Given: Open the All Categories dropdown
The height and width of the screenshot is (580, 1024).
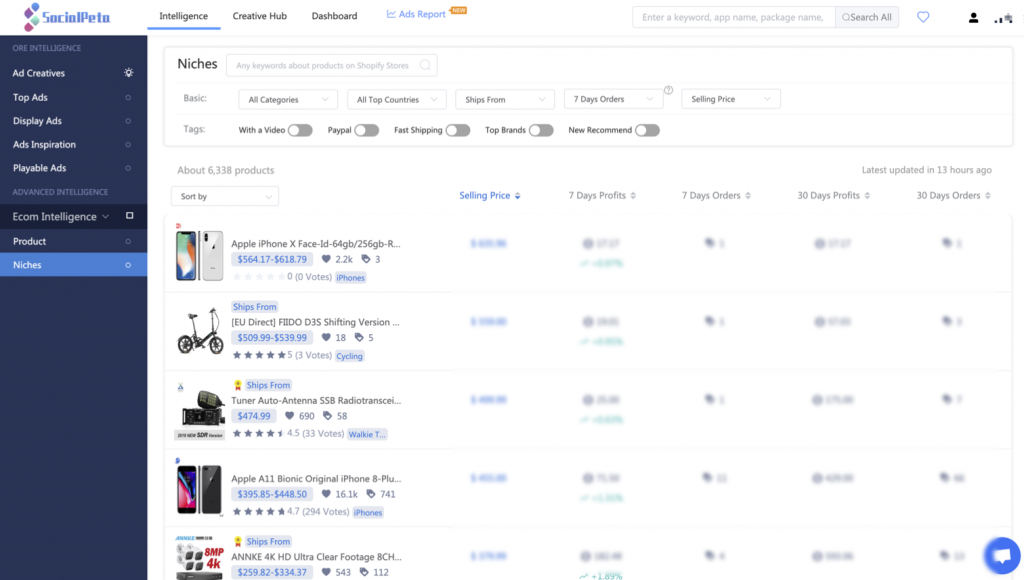Looking at the screenshot, I should [x=288, y=99].
